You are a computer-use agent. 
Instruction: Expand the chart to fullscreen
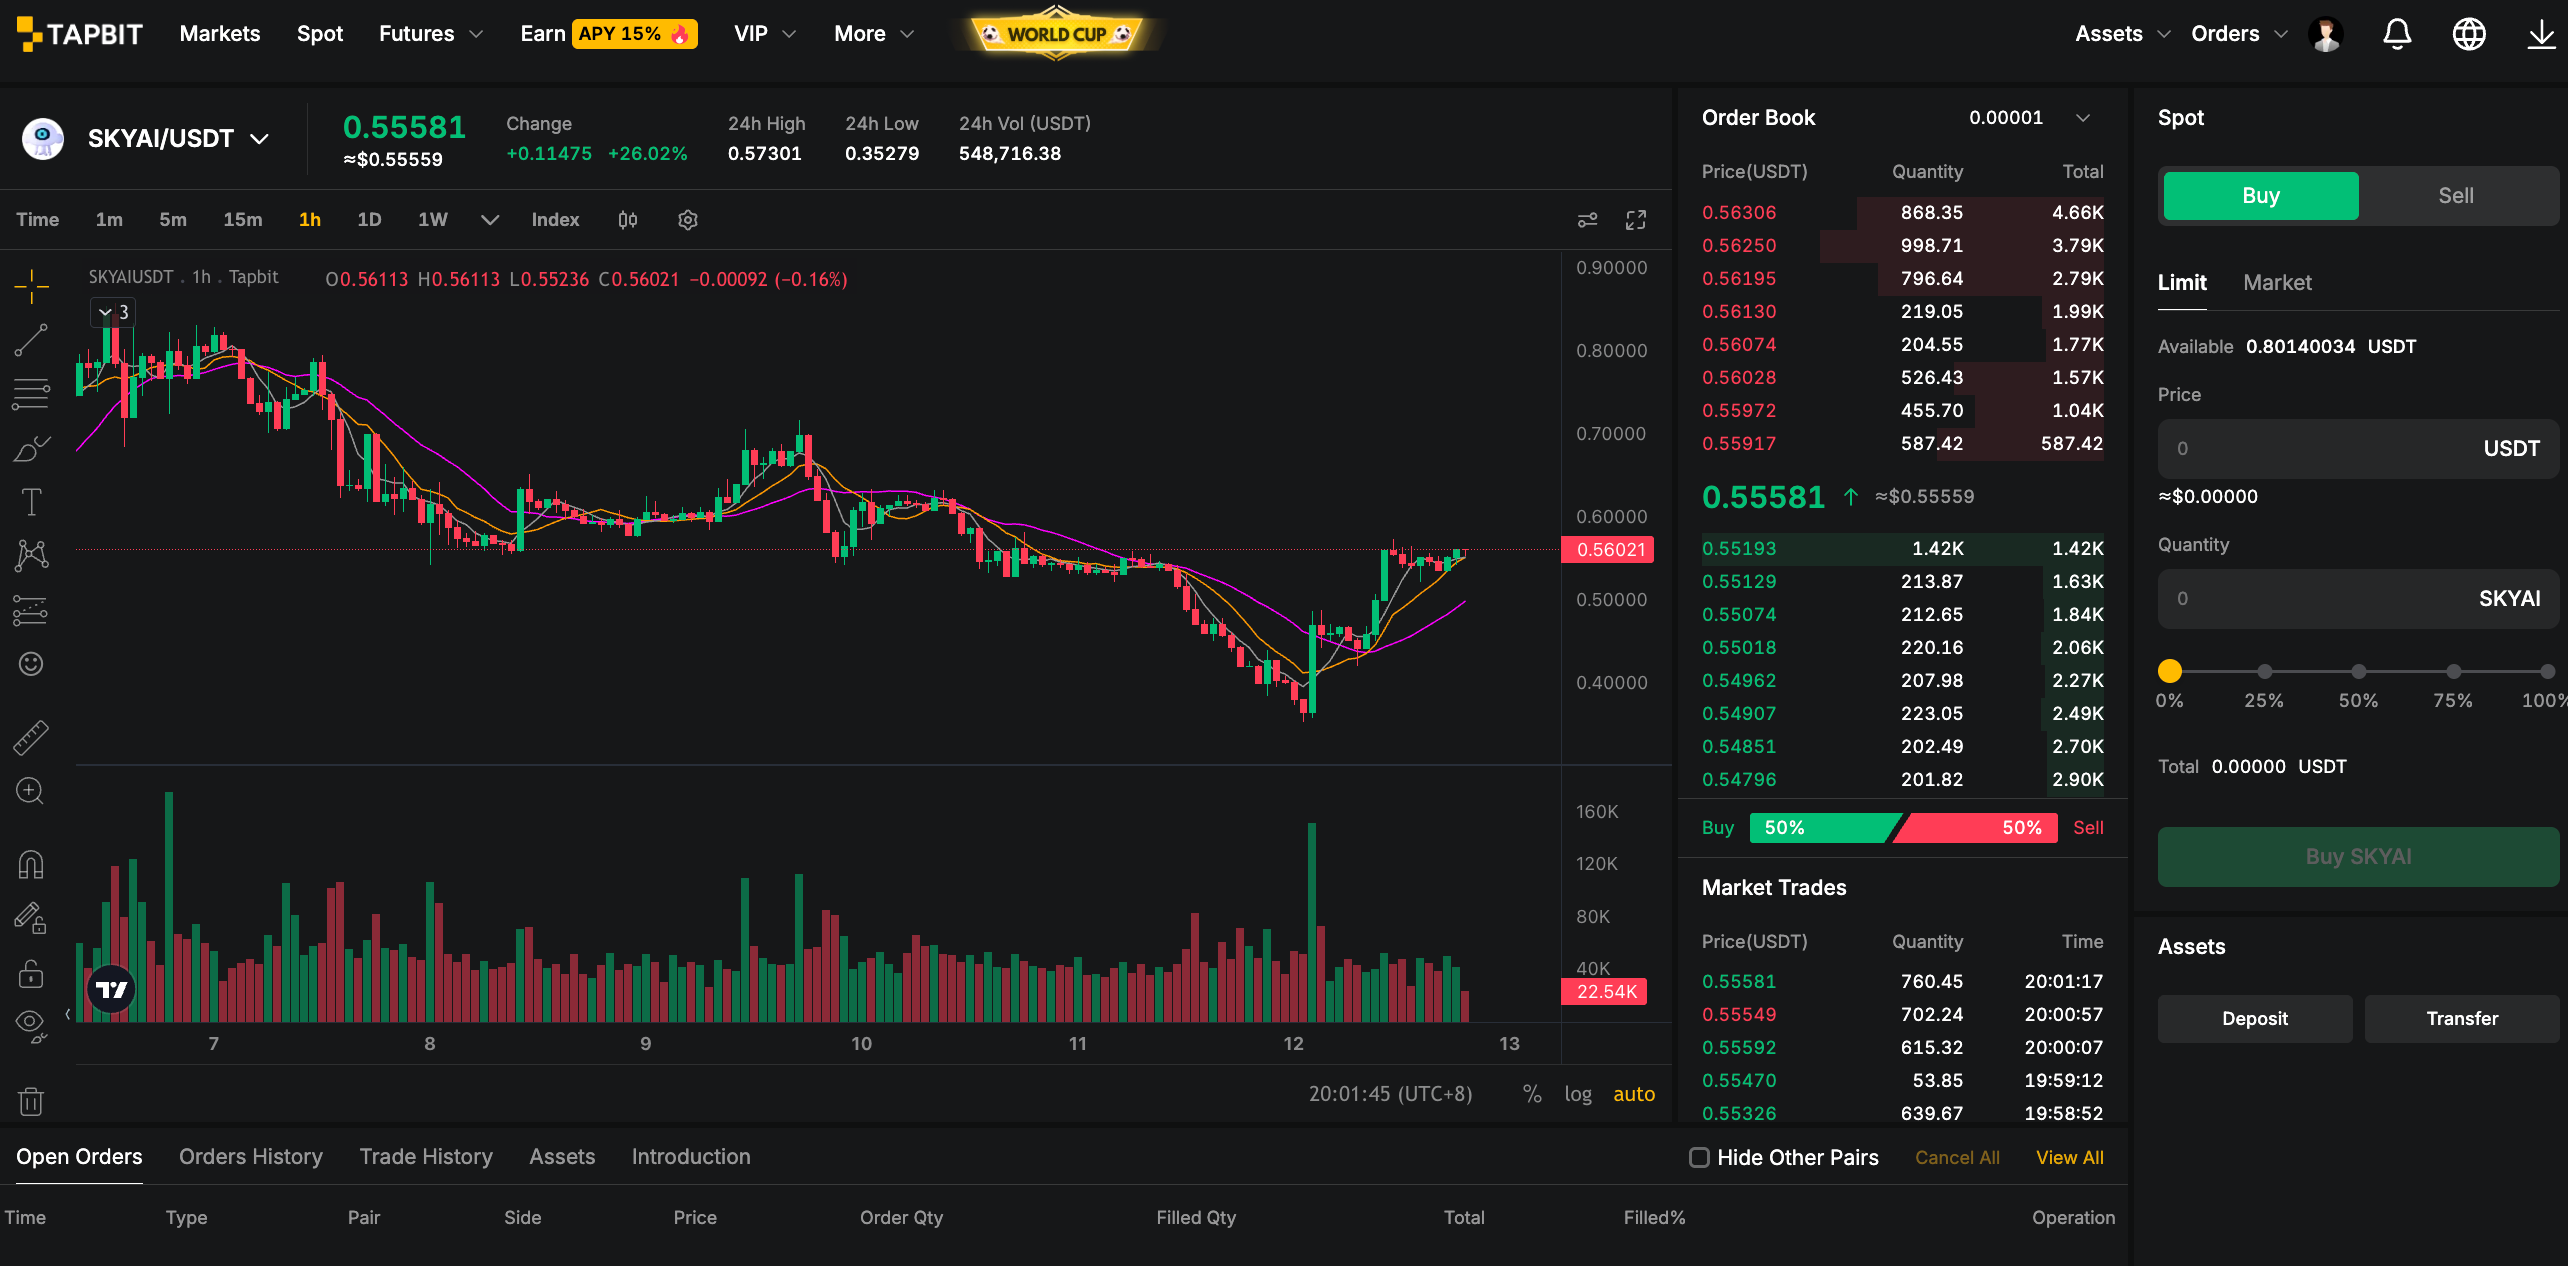[x=1636, y=220]
